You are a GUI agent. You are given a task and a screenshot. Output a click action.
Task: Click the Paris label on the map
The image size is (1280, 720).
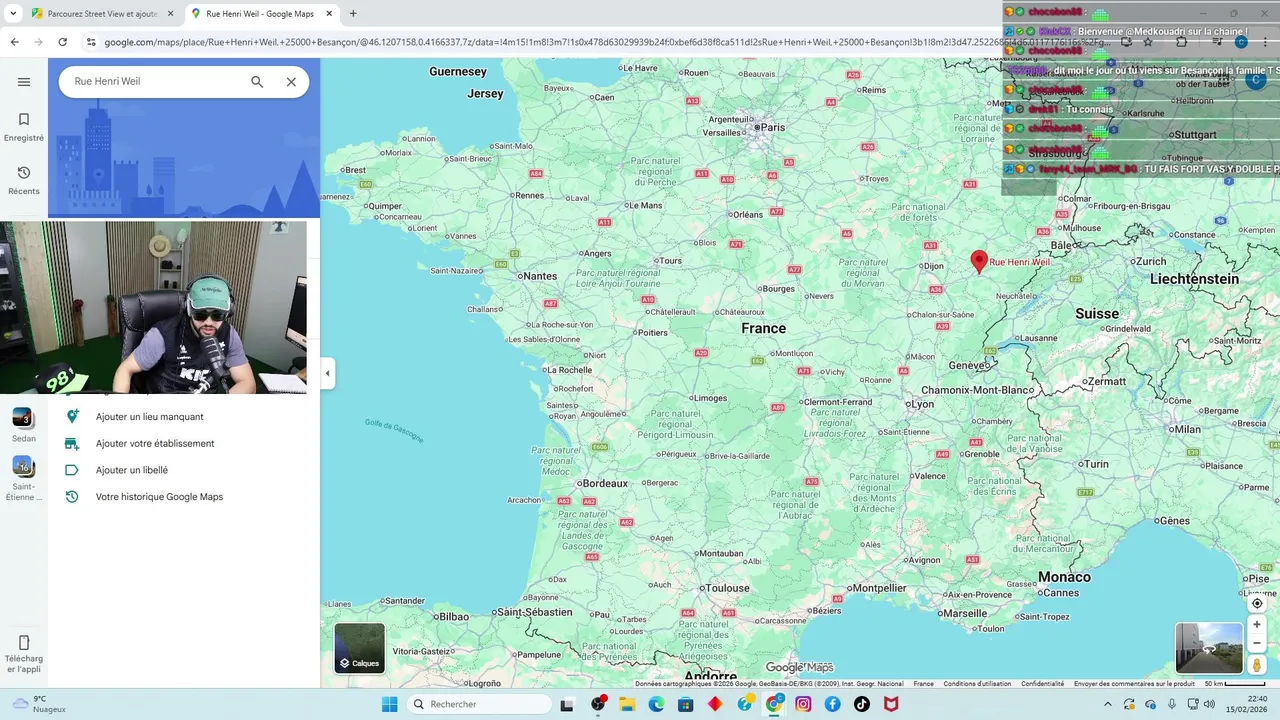tap(774, 127)
